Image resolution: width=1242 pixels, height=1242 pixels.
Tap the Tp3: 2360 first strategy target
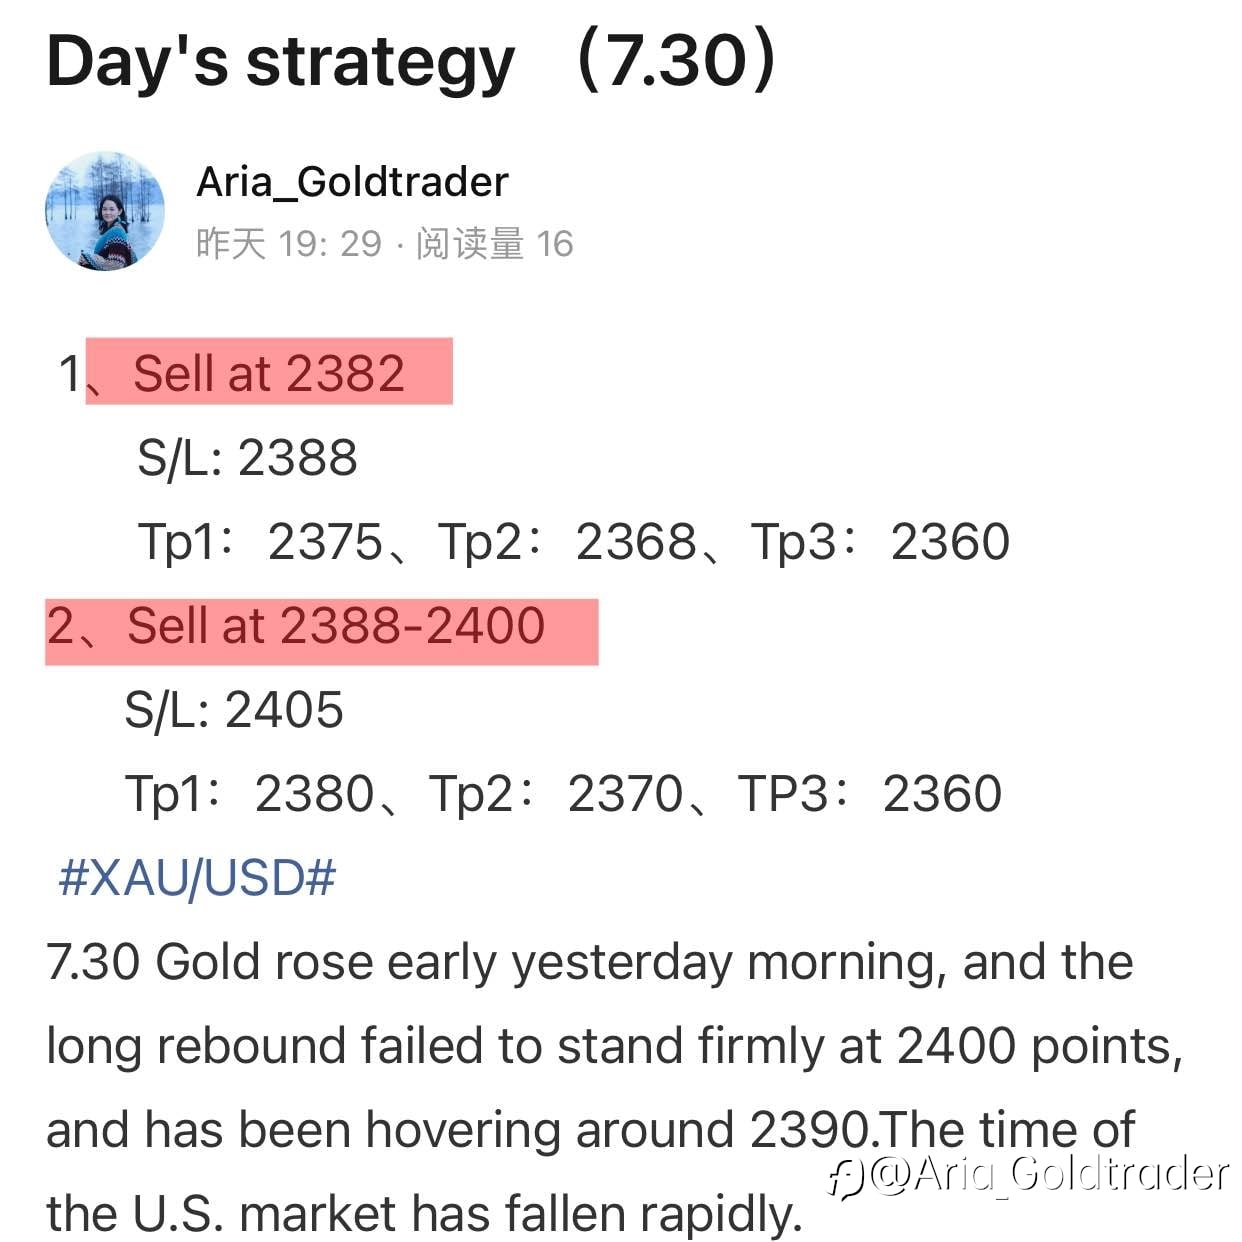pyautogui.click(x=881, y=542)
